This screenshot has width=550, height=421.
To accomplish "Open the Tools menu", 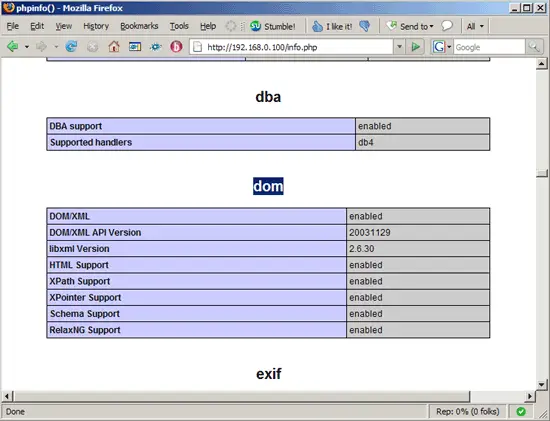I will click(179, 26).
